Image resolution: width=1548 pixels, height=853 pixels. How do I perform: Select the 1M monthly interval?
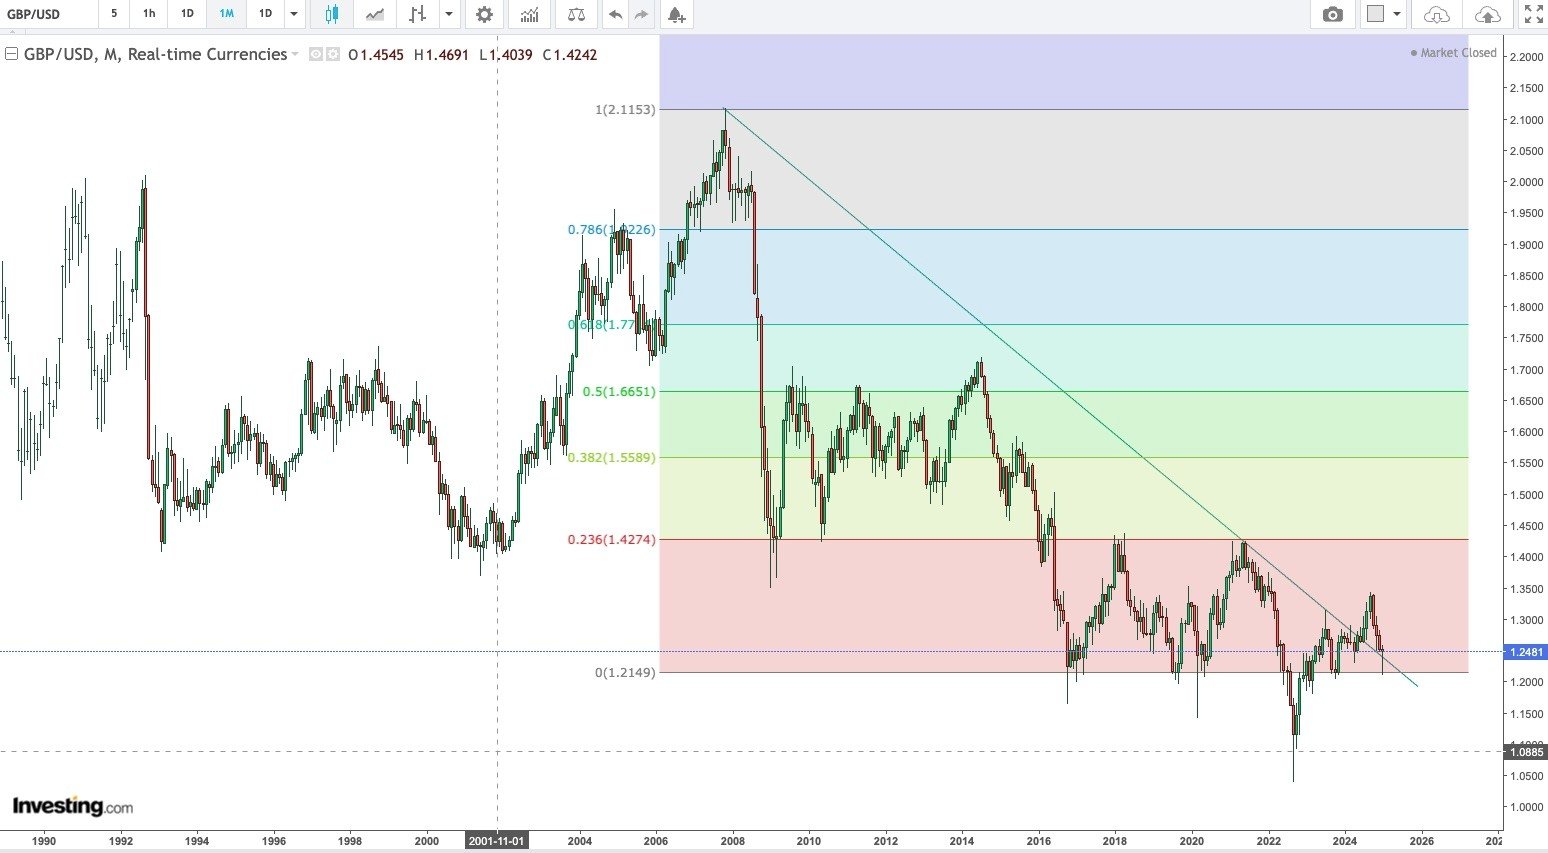point(226,14)
